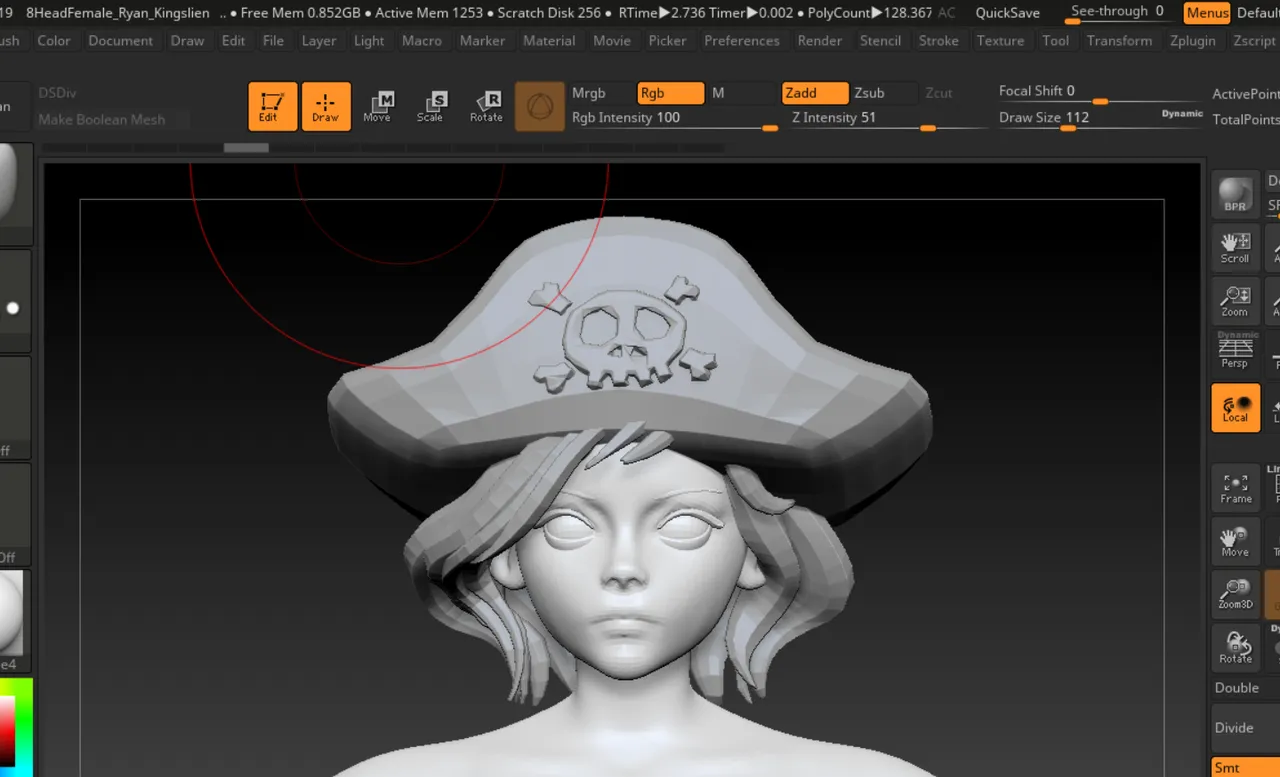Screen dimensions: 1280x777
Task: Render with the BPR button
Action: click(x=1236, y=196)
